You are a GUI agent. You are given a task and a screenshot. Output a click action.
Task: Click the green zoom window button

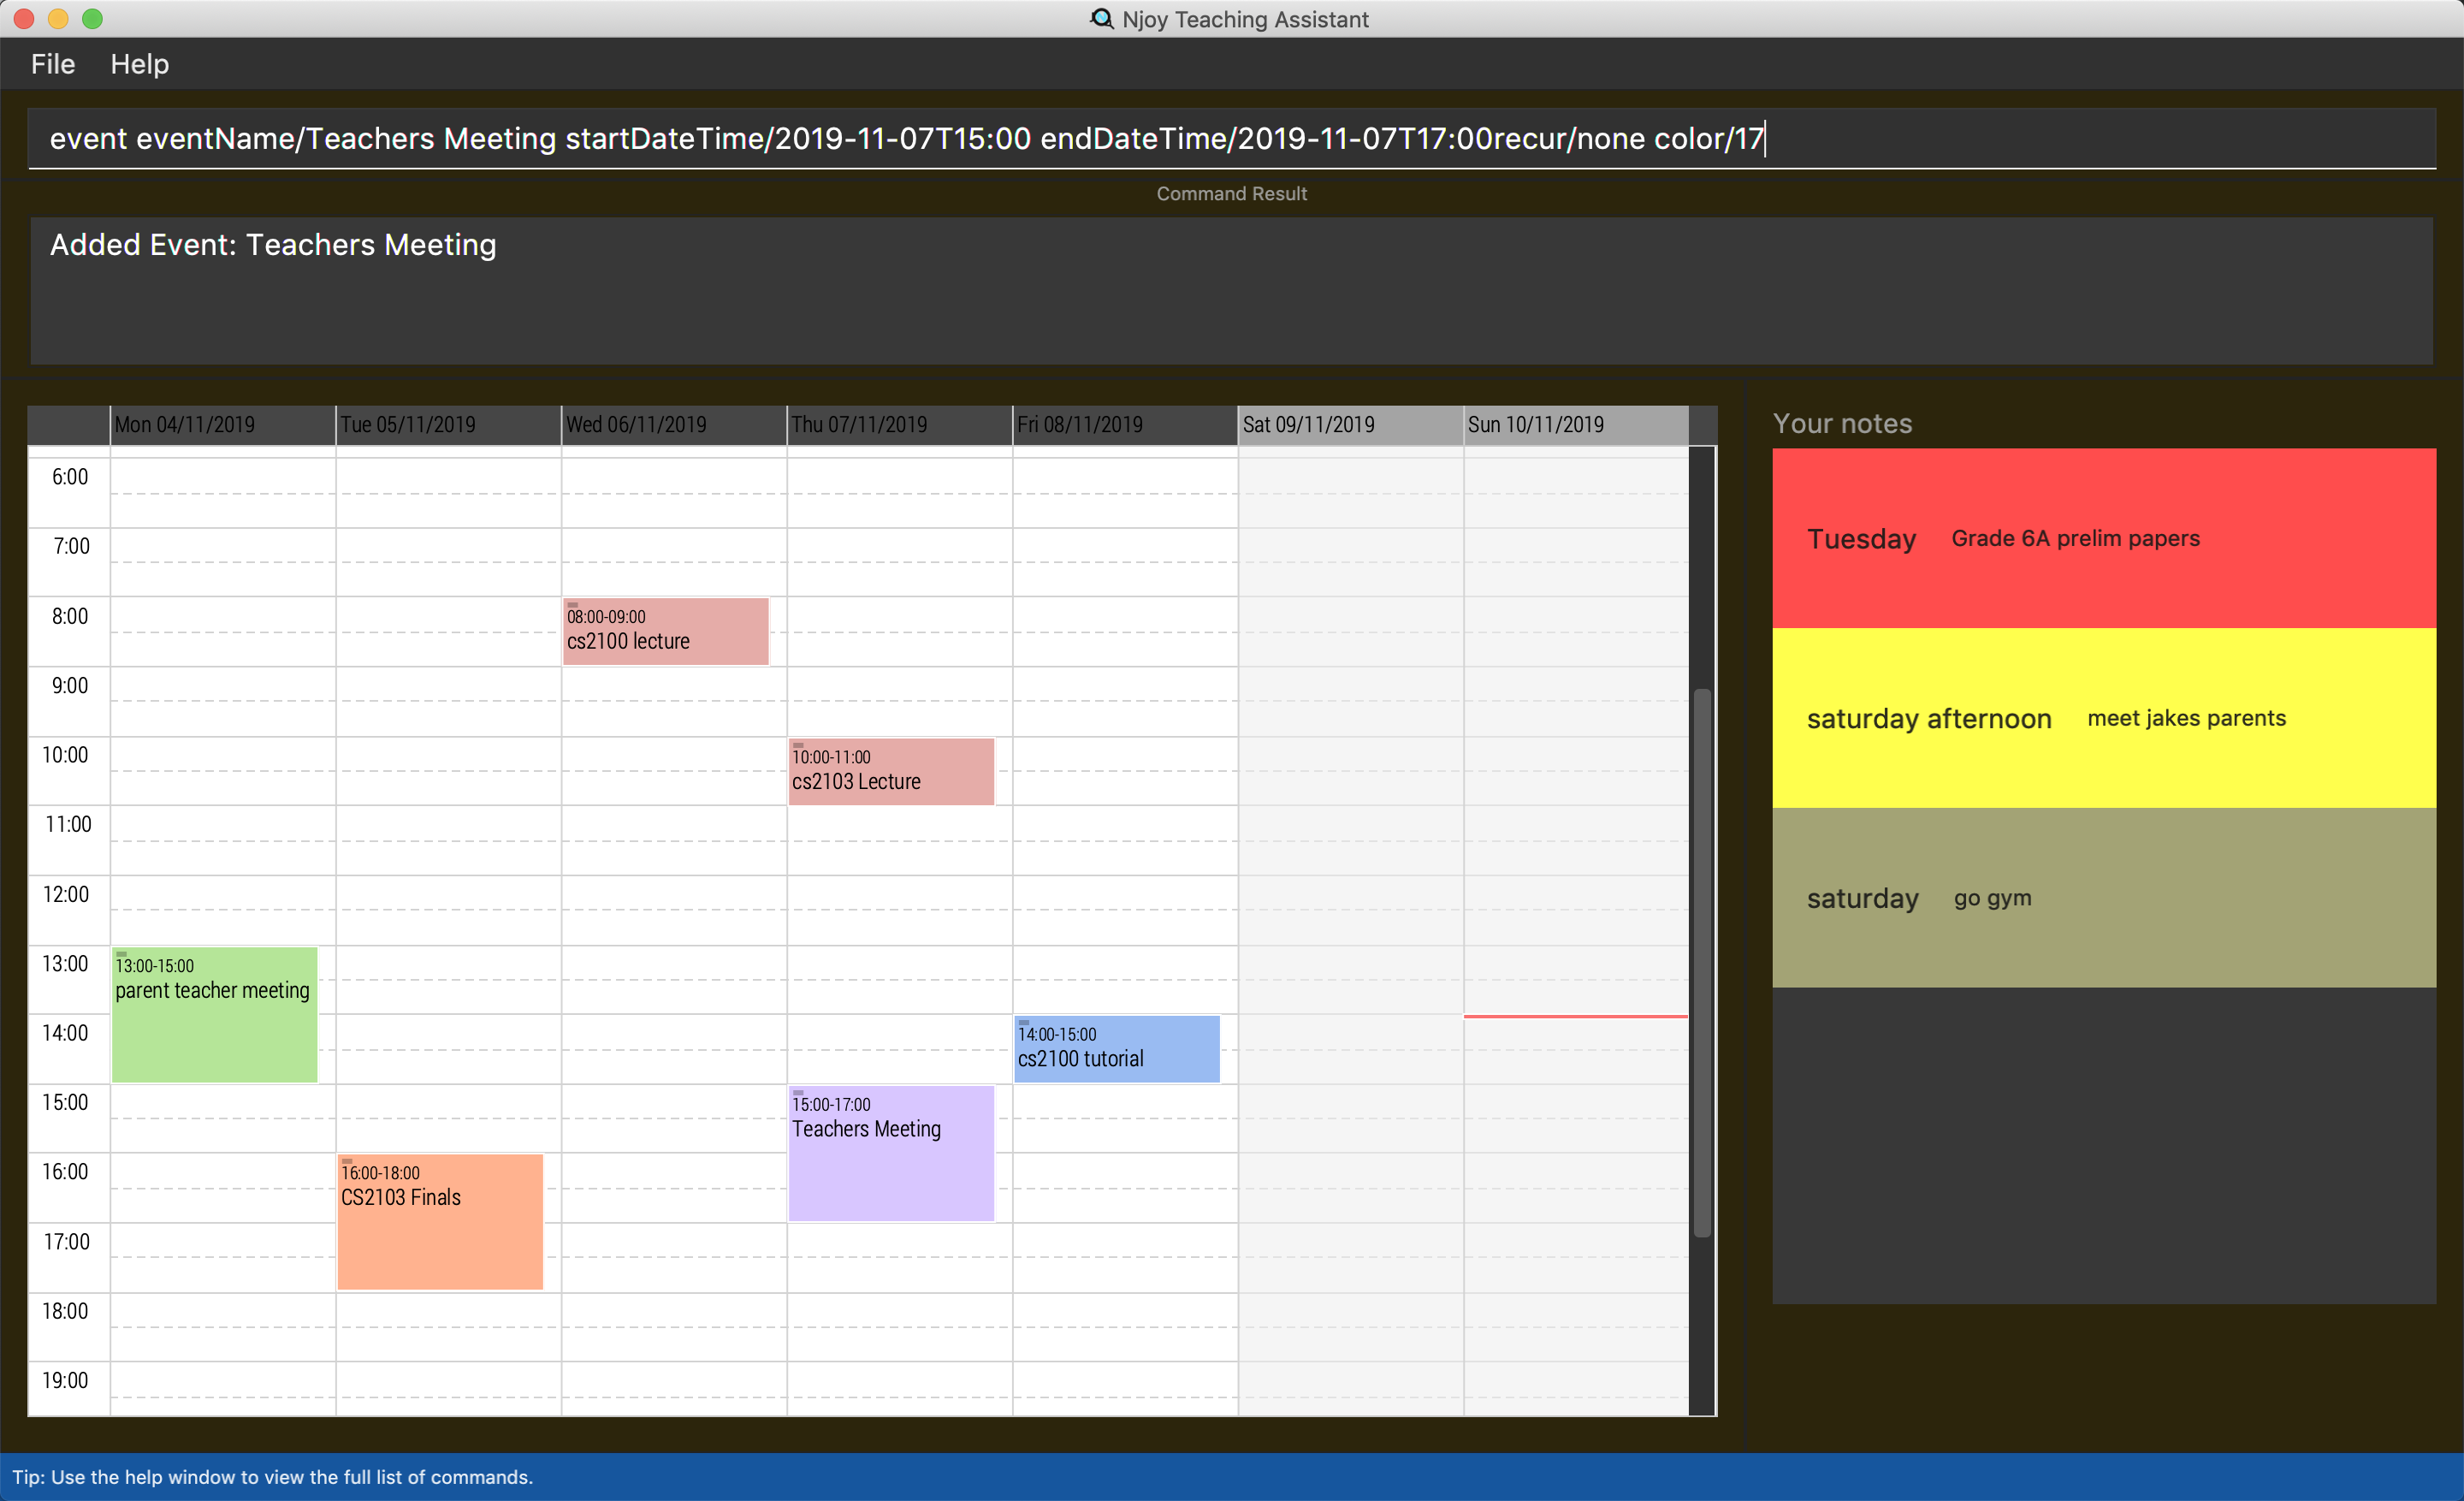pyautogui.click(x=92, y=19)
